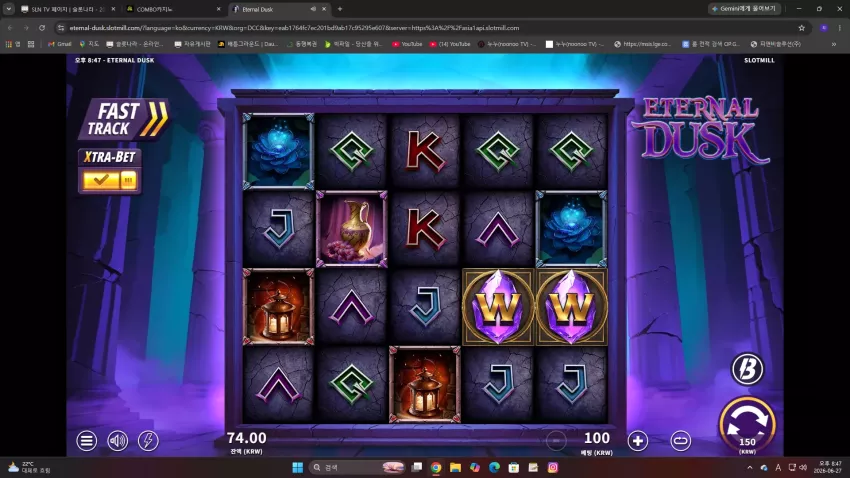Increase bet with the plus button

(638, 441)
